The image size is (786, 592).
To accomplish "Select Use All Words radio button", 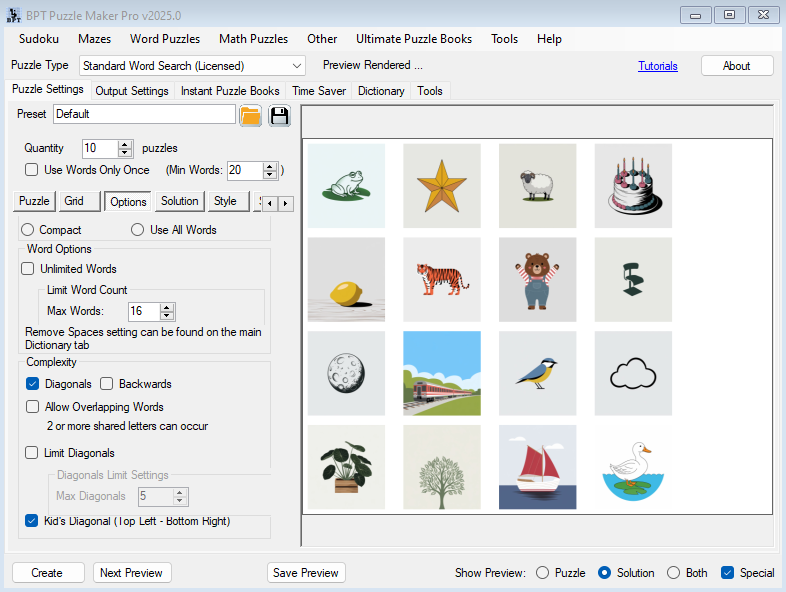I will coord(137,230).
